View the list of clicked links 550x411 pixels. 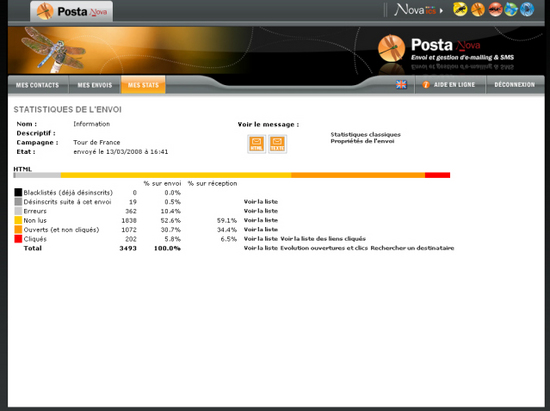pyautogui.click(x=323, y=239)
